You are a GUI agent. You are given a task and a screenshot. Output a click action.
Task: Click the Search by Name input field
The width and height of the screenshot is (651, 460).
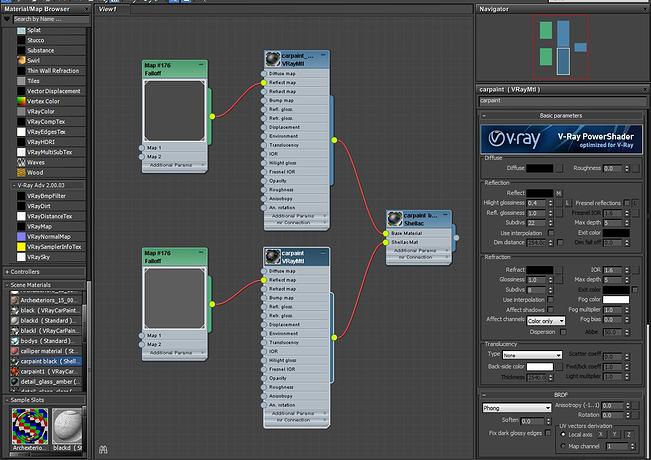tap(49, 18)
